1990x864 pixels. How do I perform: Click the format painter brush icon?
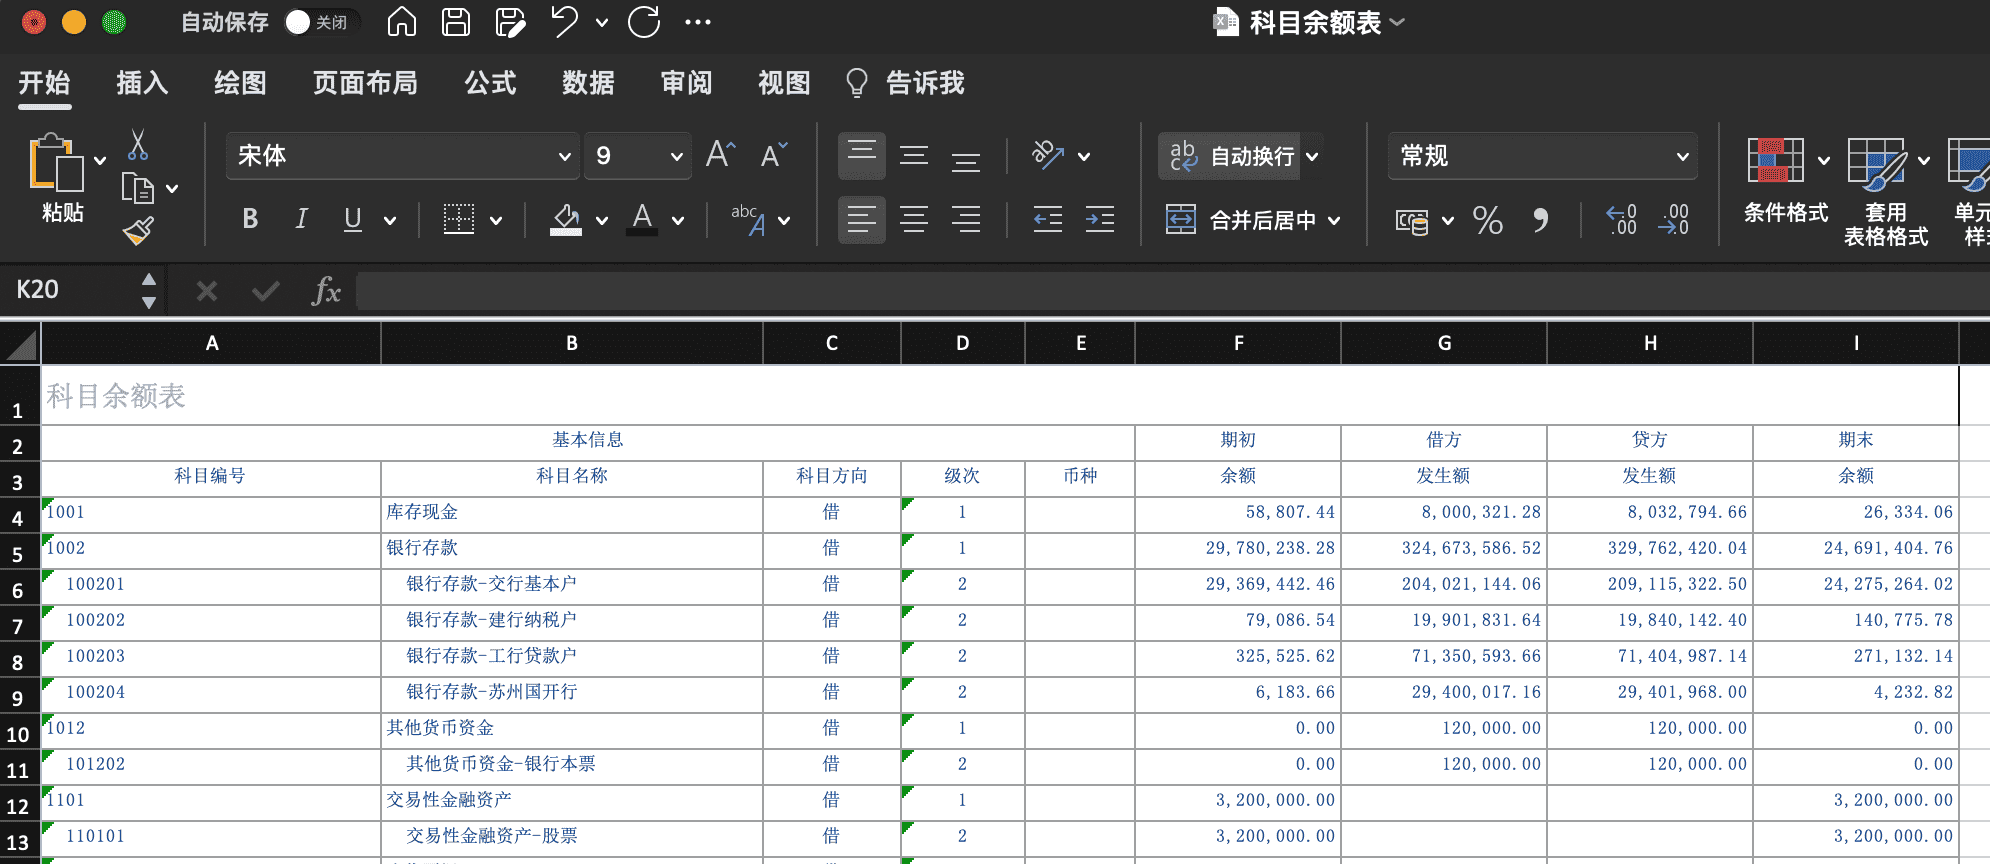[138, 231]
